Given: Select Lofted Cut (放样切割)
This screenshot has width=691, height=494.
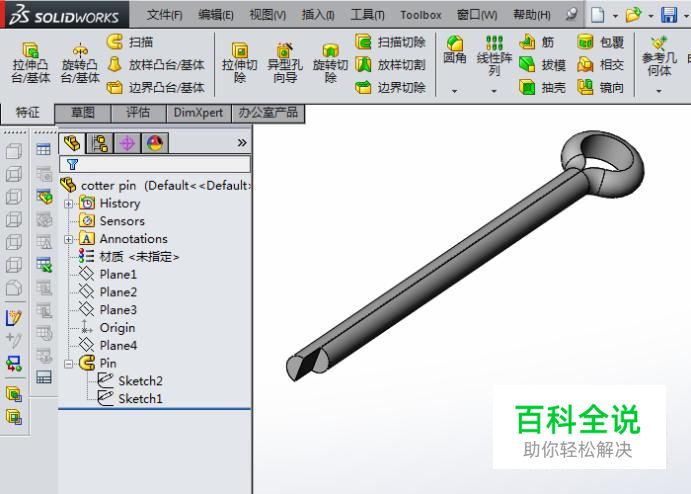Looking at the screenshot, I should tap(390, 65).
